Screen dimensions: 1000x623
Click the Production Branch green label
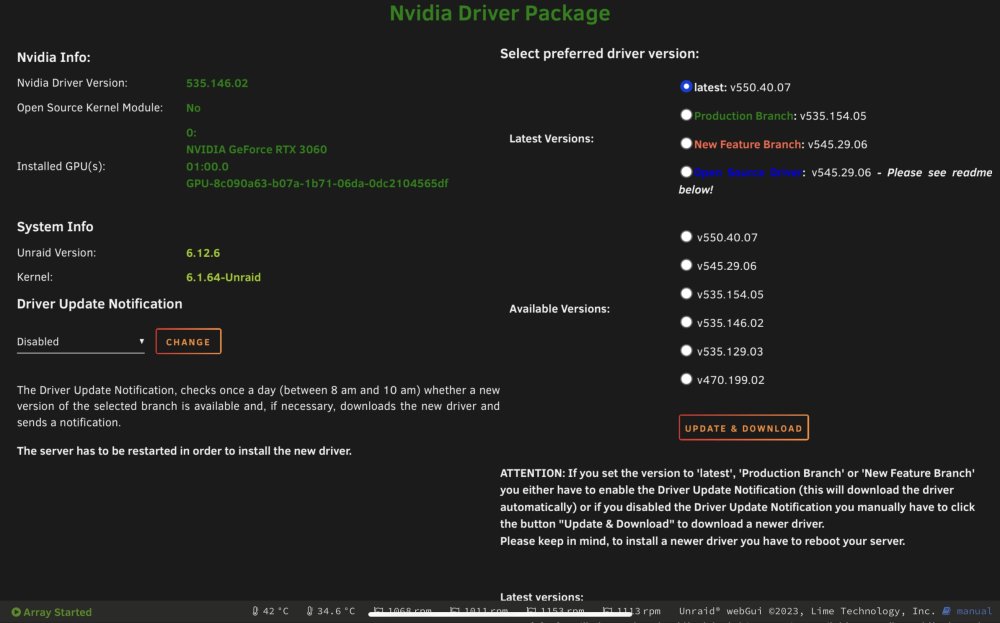point(743,116)
